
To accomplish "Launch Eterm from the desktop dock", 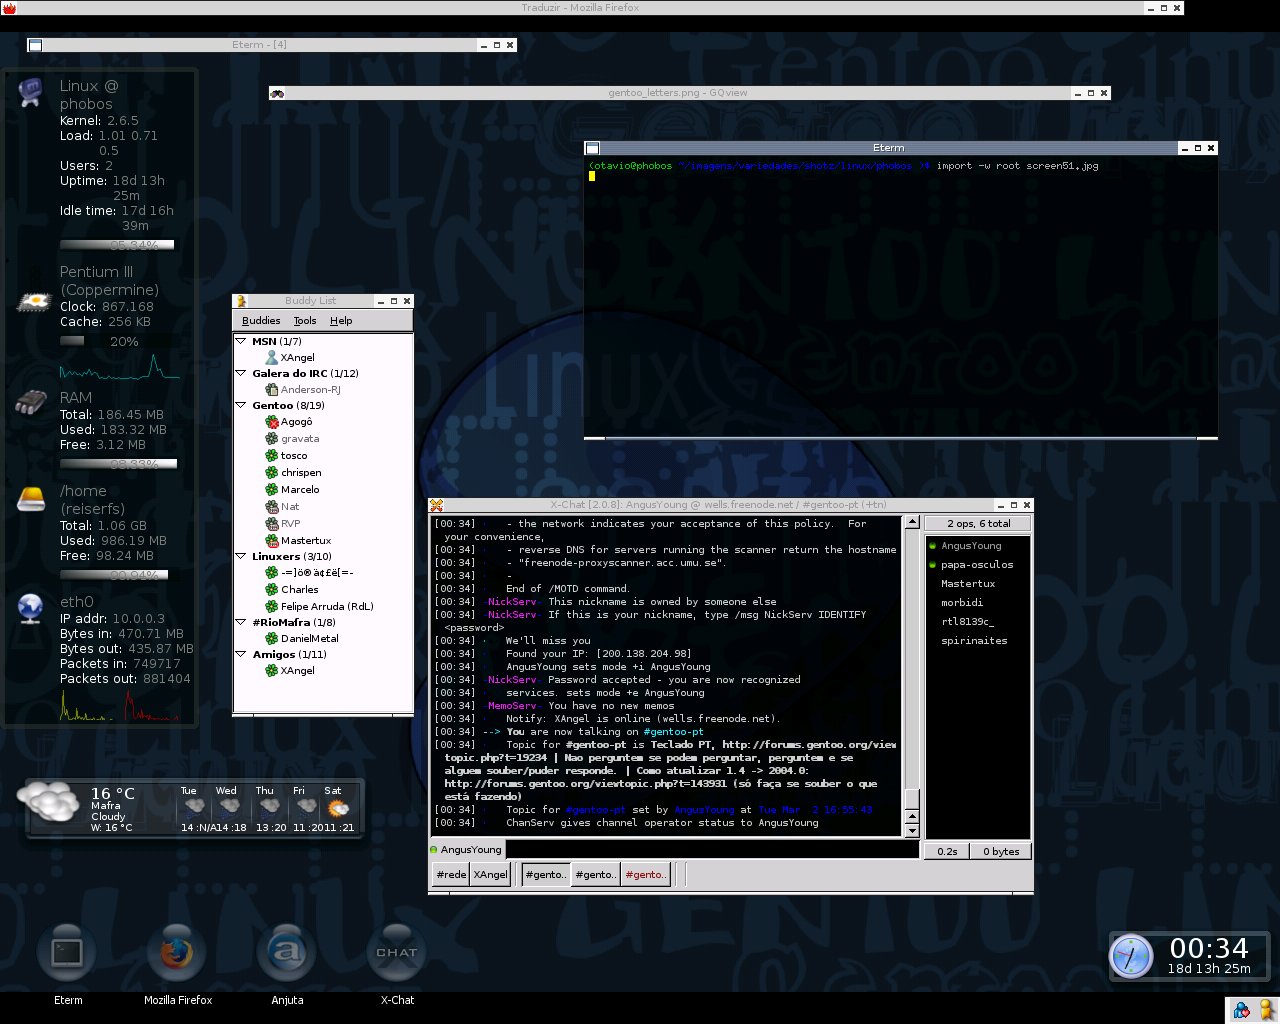I will click(67, 951).
